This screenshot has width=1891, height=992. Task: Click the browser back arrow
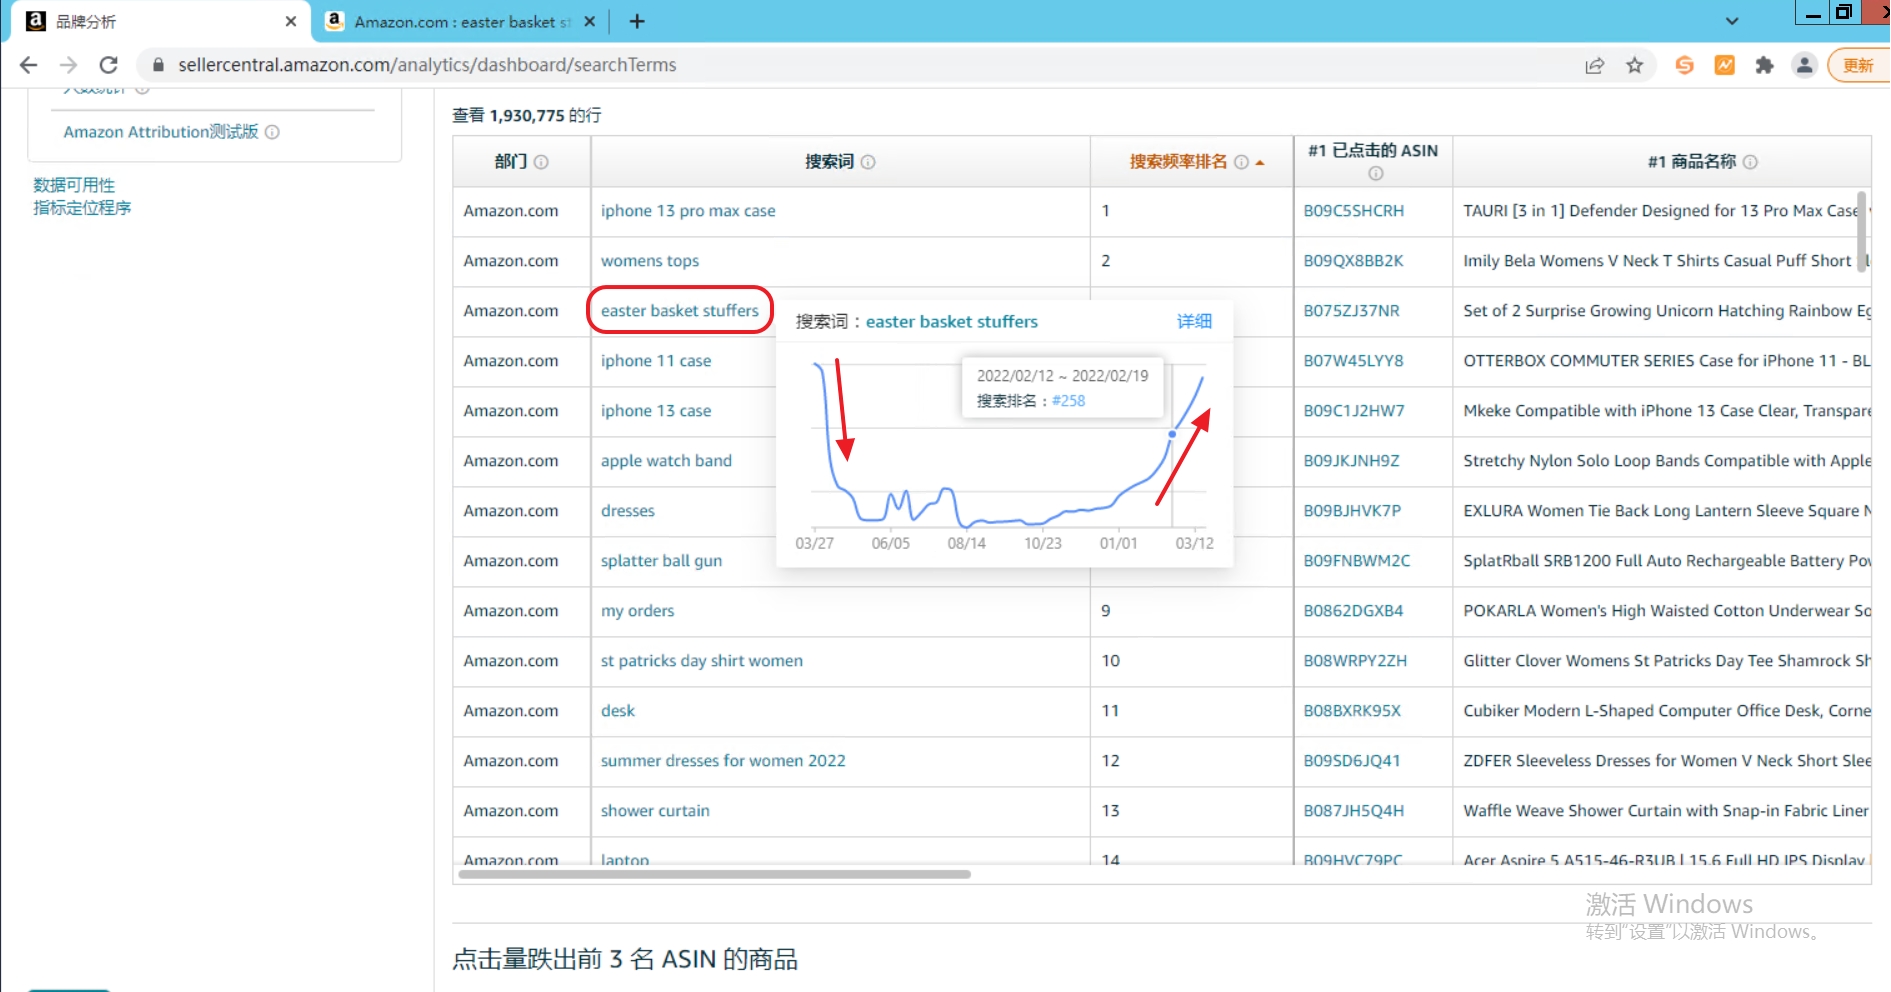tap(28, 65)
